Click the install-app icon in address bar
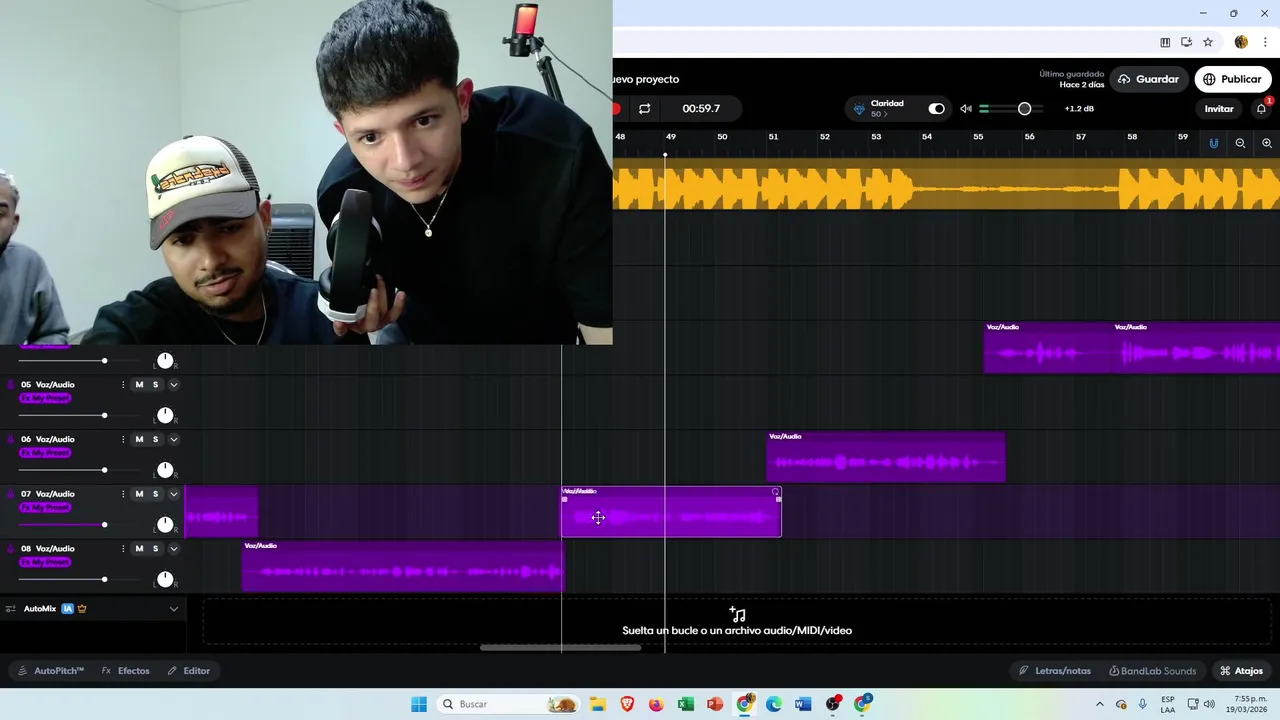1280x720 pixels. point(1186,42)
